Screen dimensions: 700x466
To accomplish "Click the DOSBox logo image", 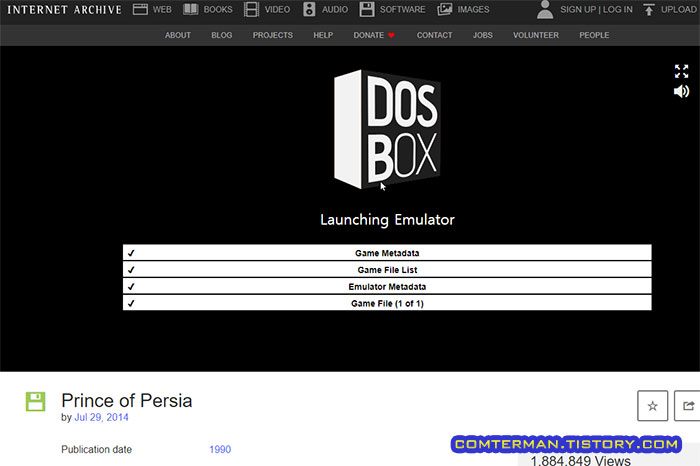I will click(x=387, y=129).
